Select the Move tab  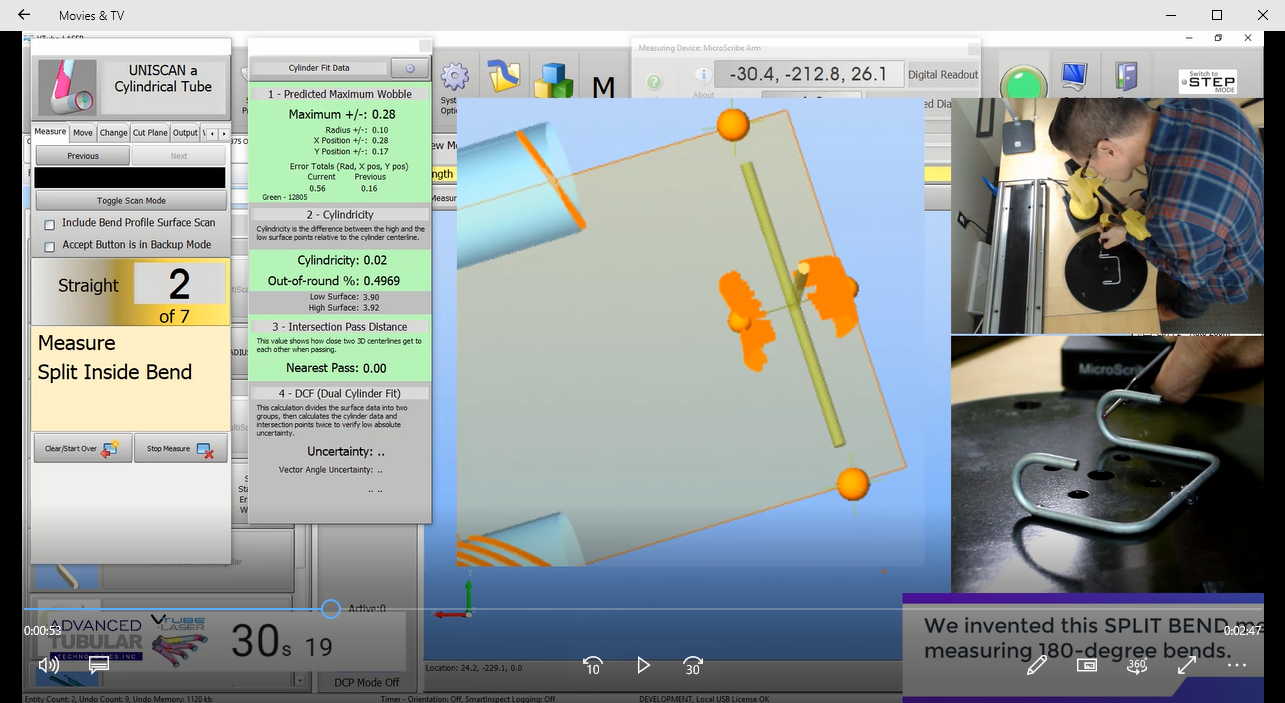(x=83, y=133)
